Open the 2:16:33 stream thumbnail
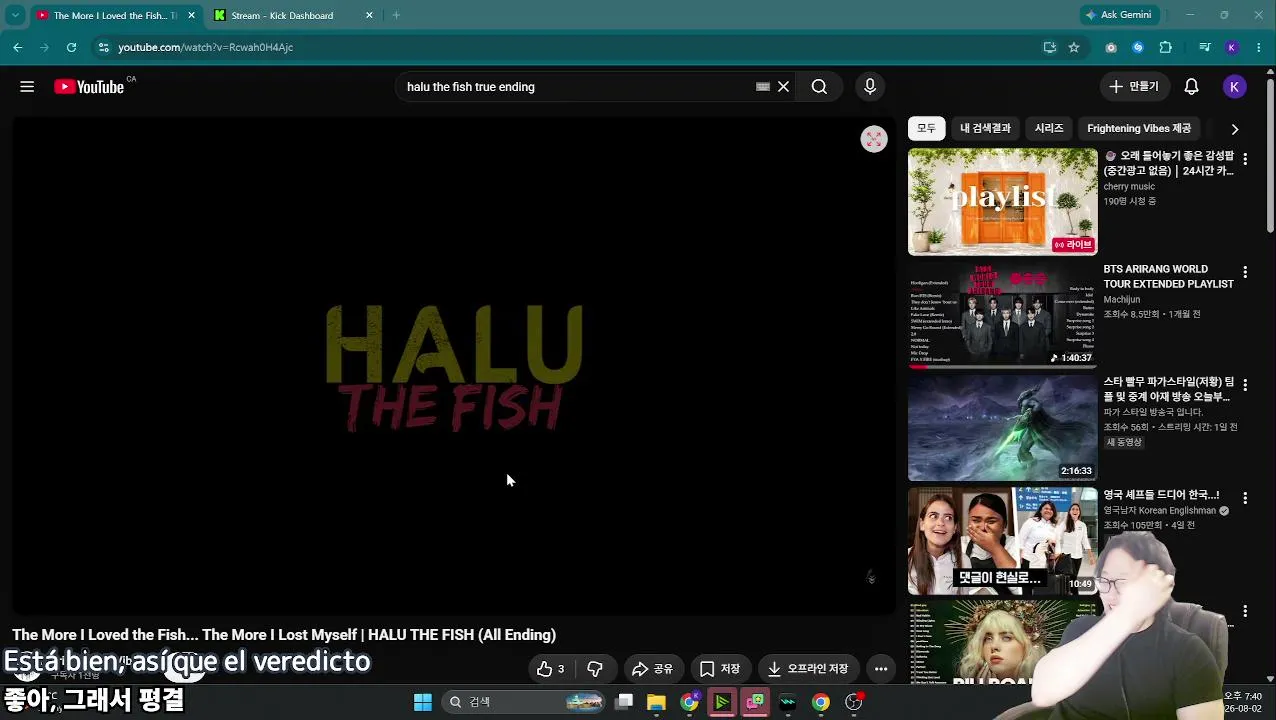This screenshot has width=1276, height=720. point(1002,428)
